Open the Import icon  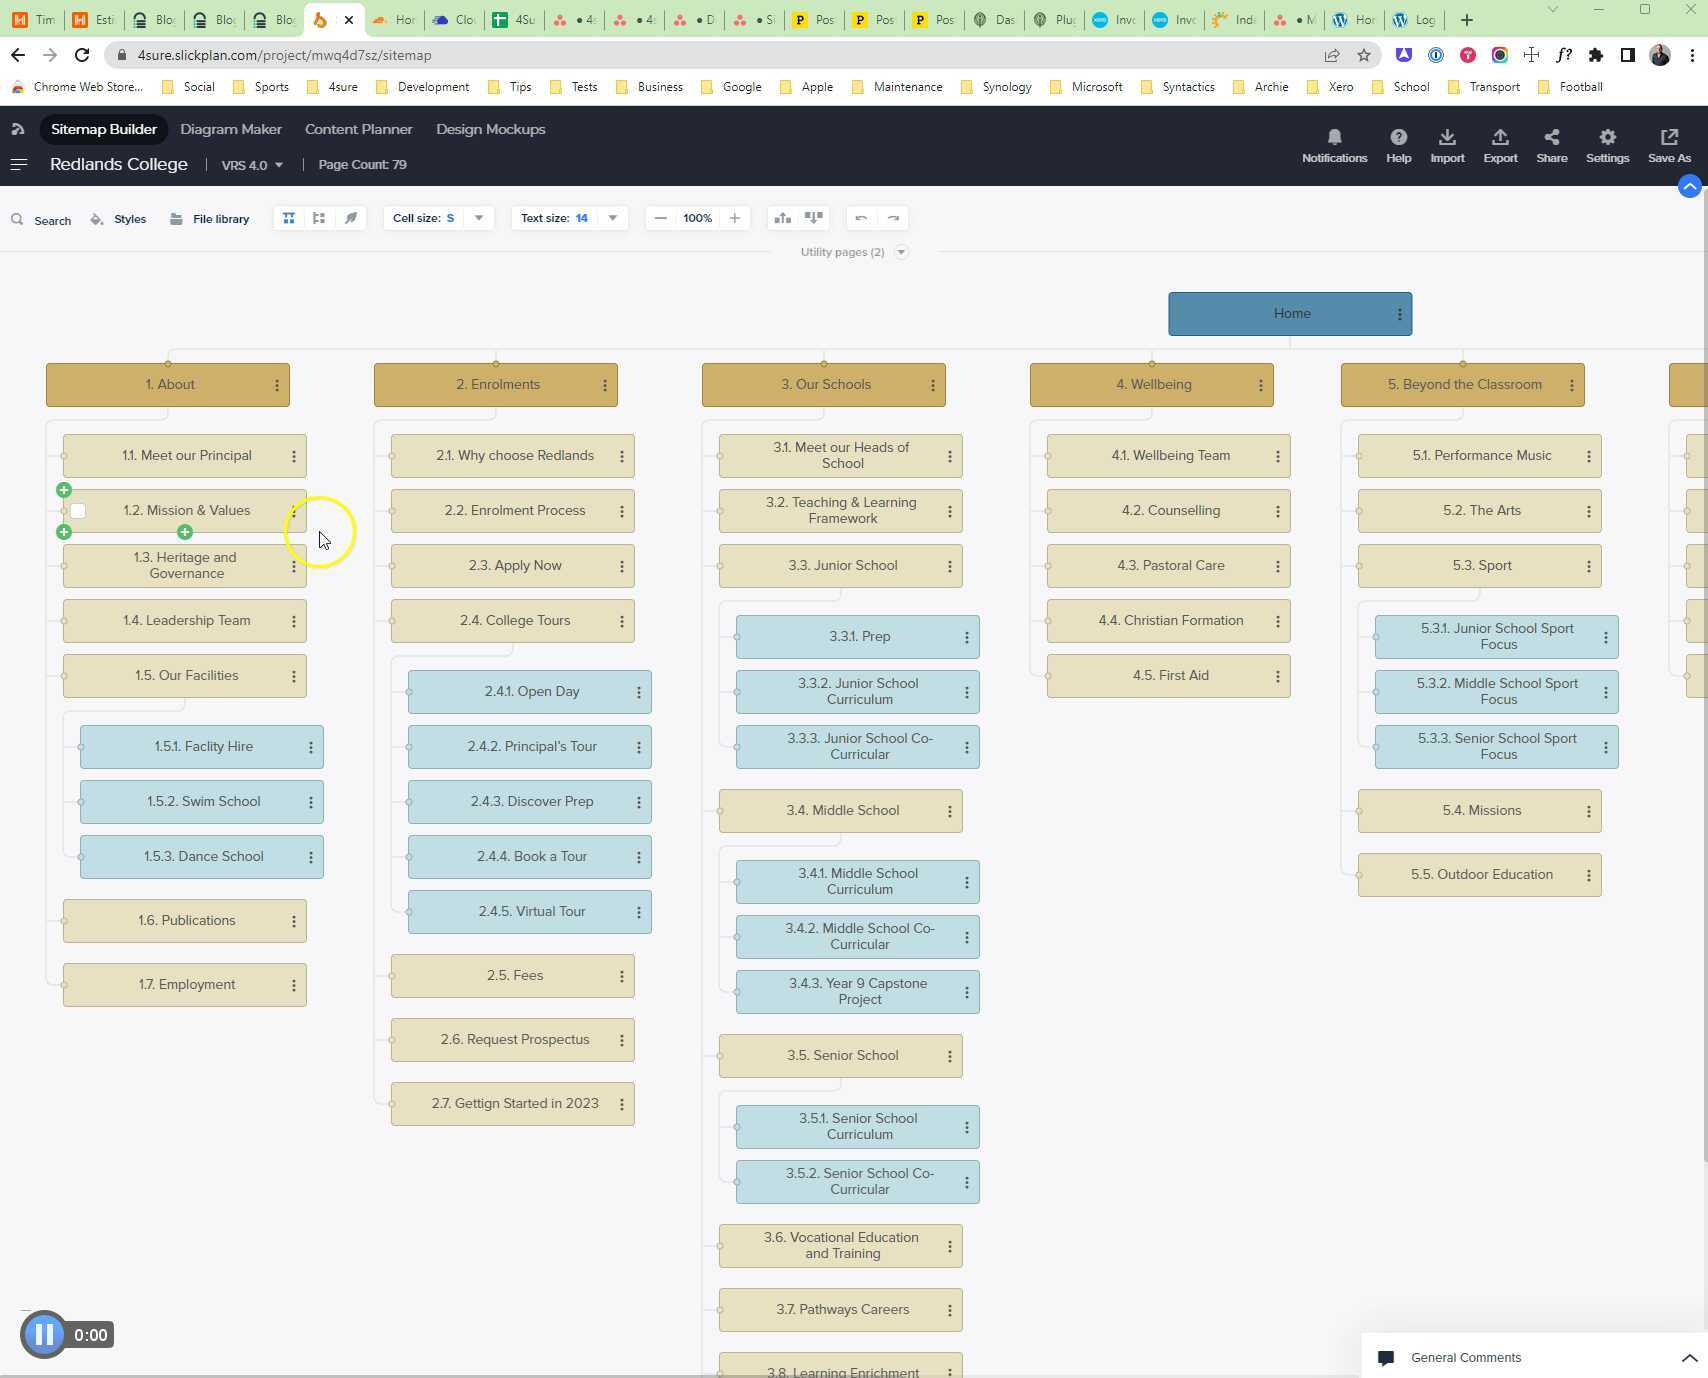(1447, 140)
